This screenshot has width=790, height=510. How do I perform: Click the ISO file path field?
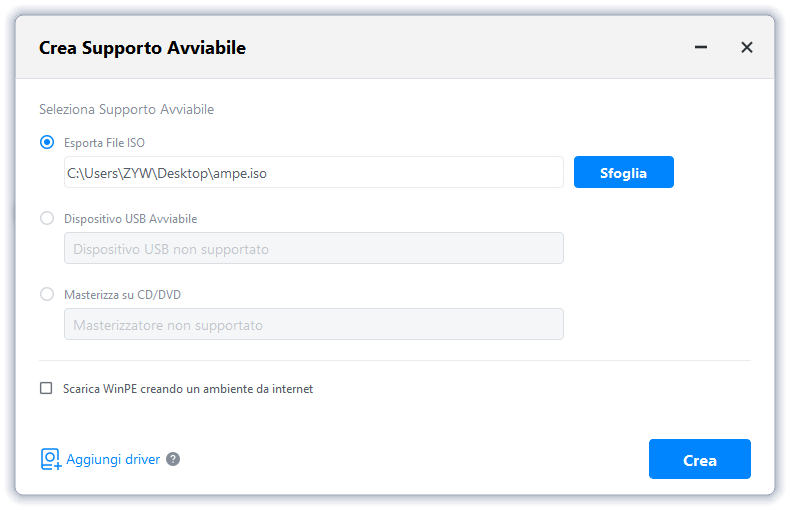(x=313, y=172)
